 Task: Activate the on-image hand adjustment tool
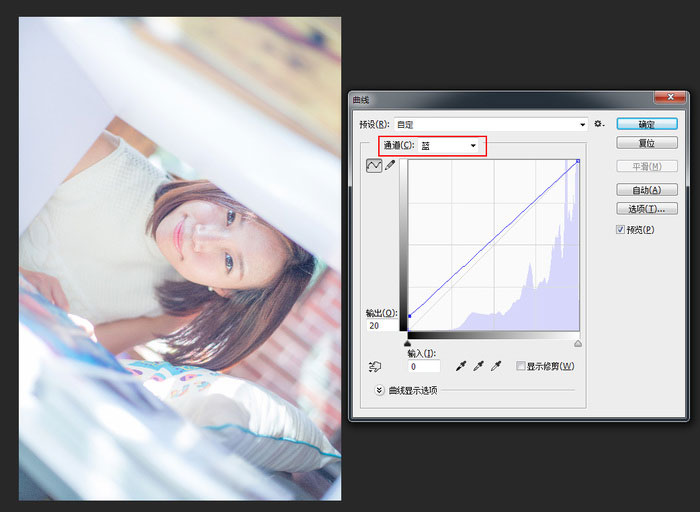tap(375, 366)
